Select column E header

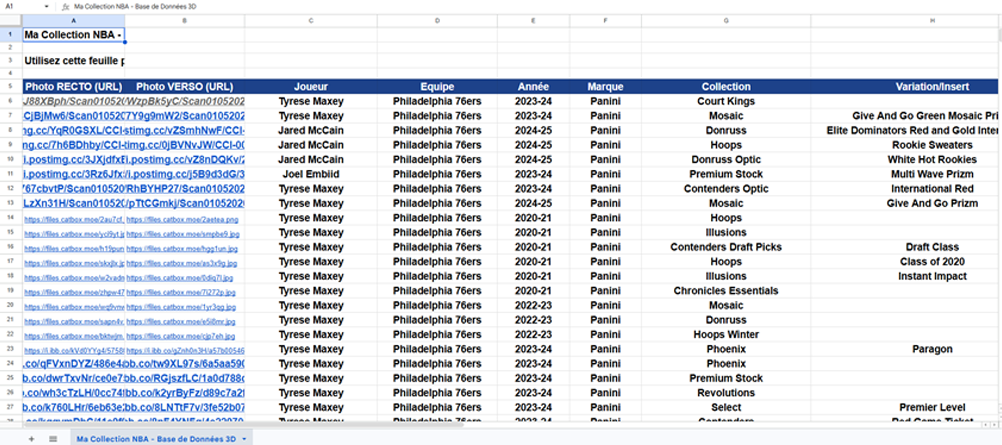534,21
